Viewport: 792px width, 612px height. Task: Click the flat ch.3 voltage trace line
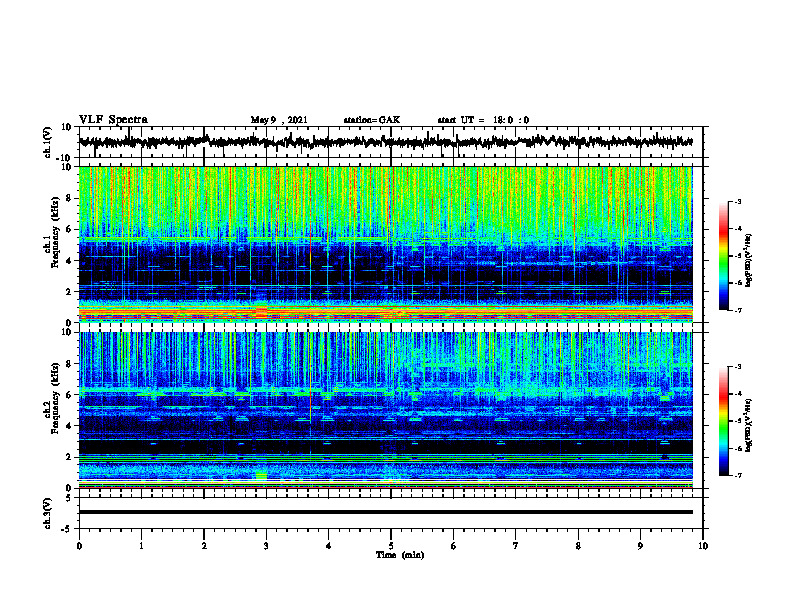coord(386,512)
